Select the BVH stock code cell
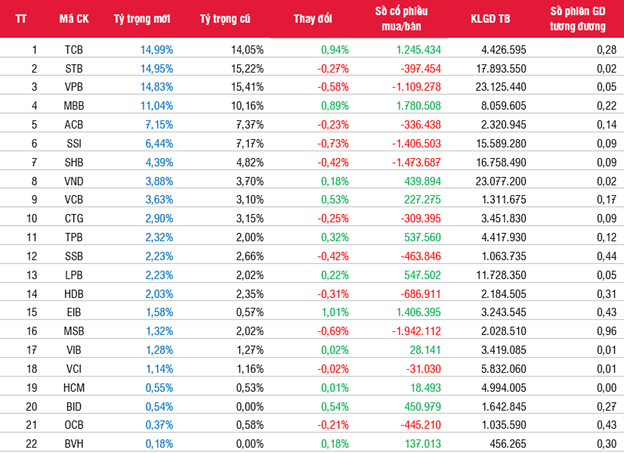The height and width of the screenshot is (453, 624). tap(74, 444)
